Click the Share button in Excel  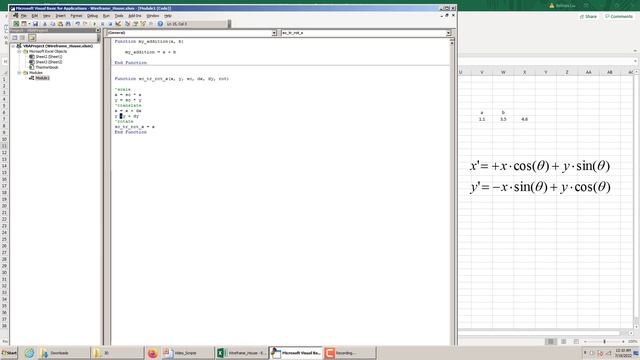pos(588,16)
